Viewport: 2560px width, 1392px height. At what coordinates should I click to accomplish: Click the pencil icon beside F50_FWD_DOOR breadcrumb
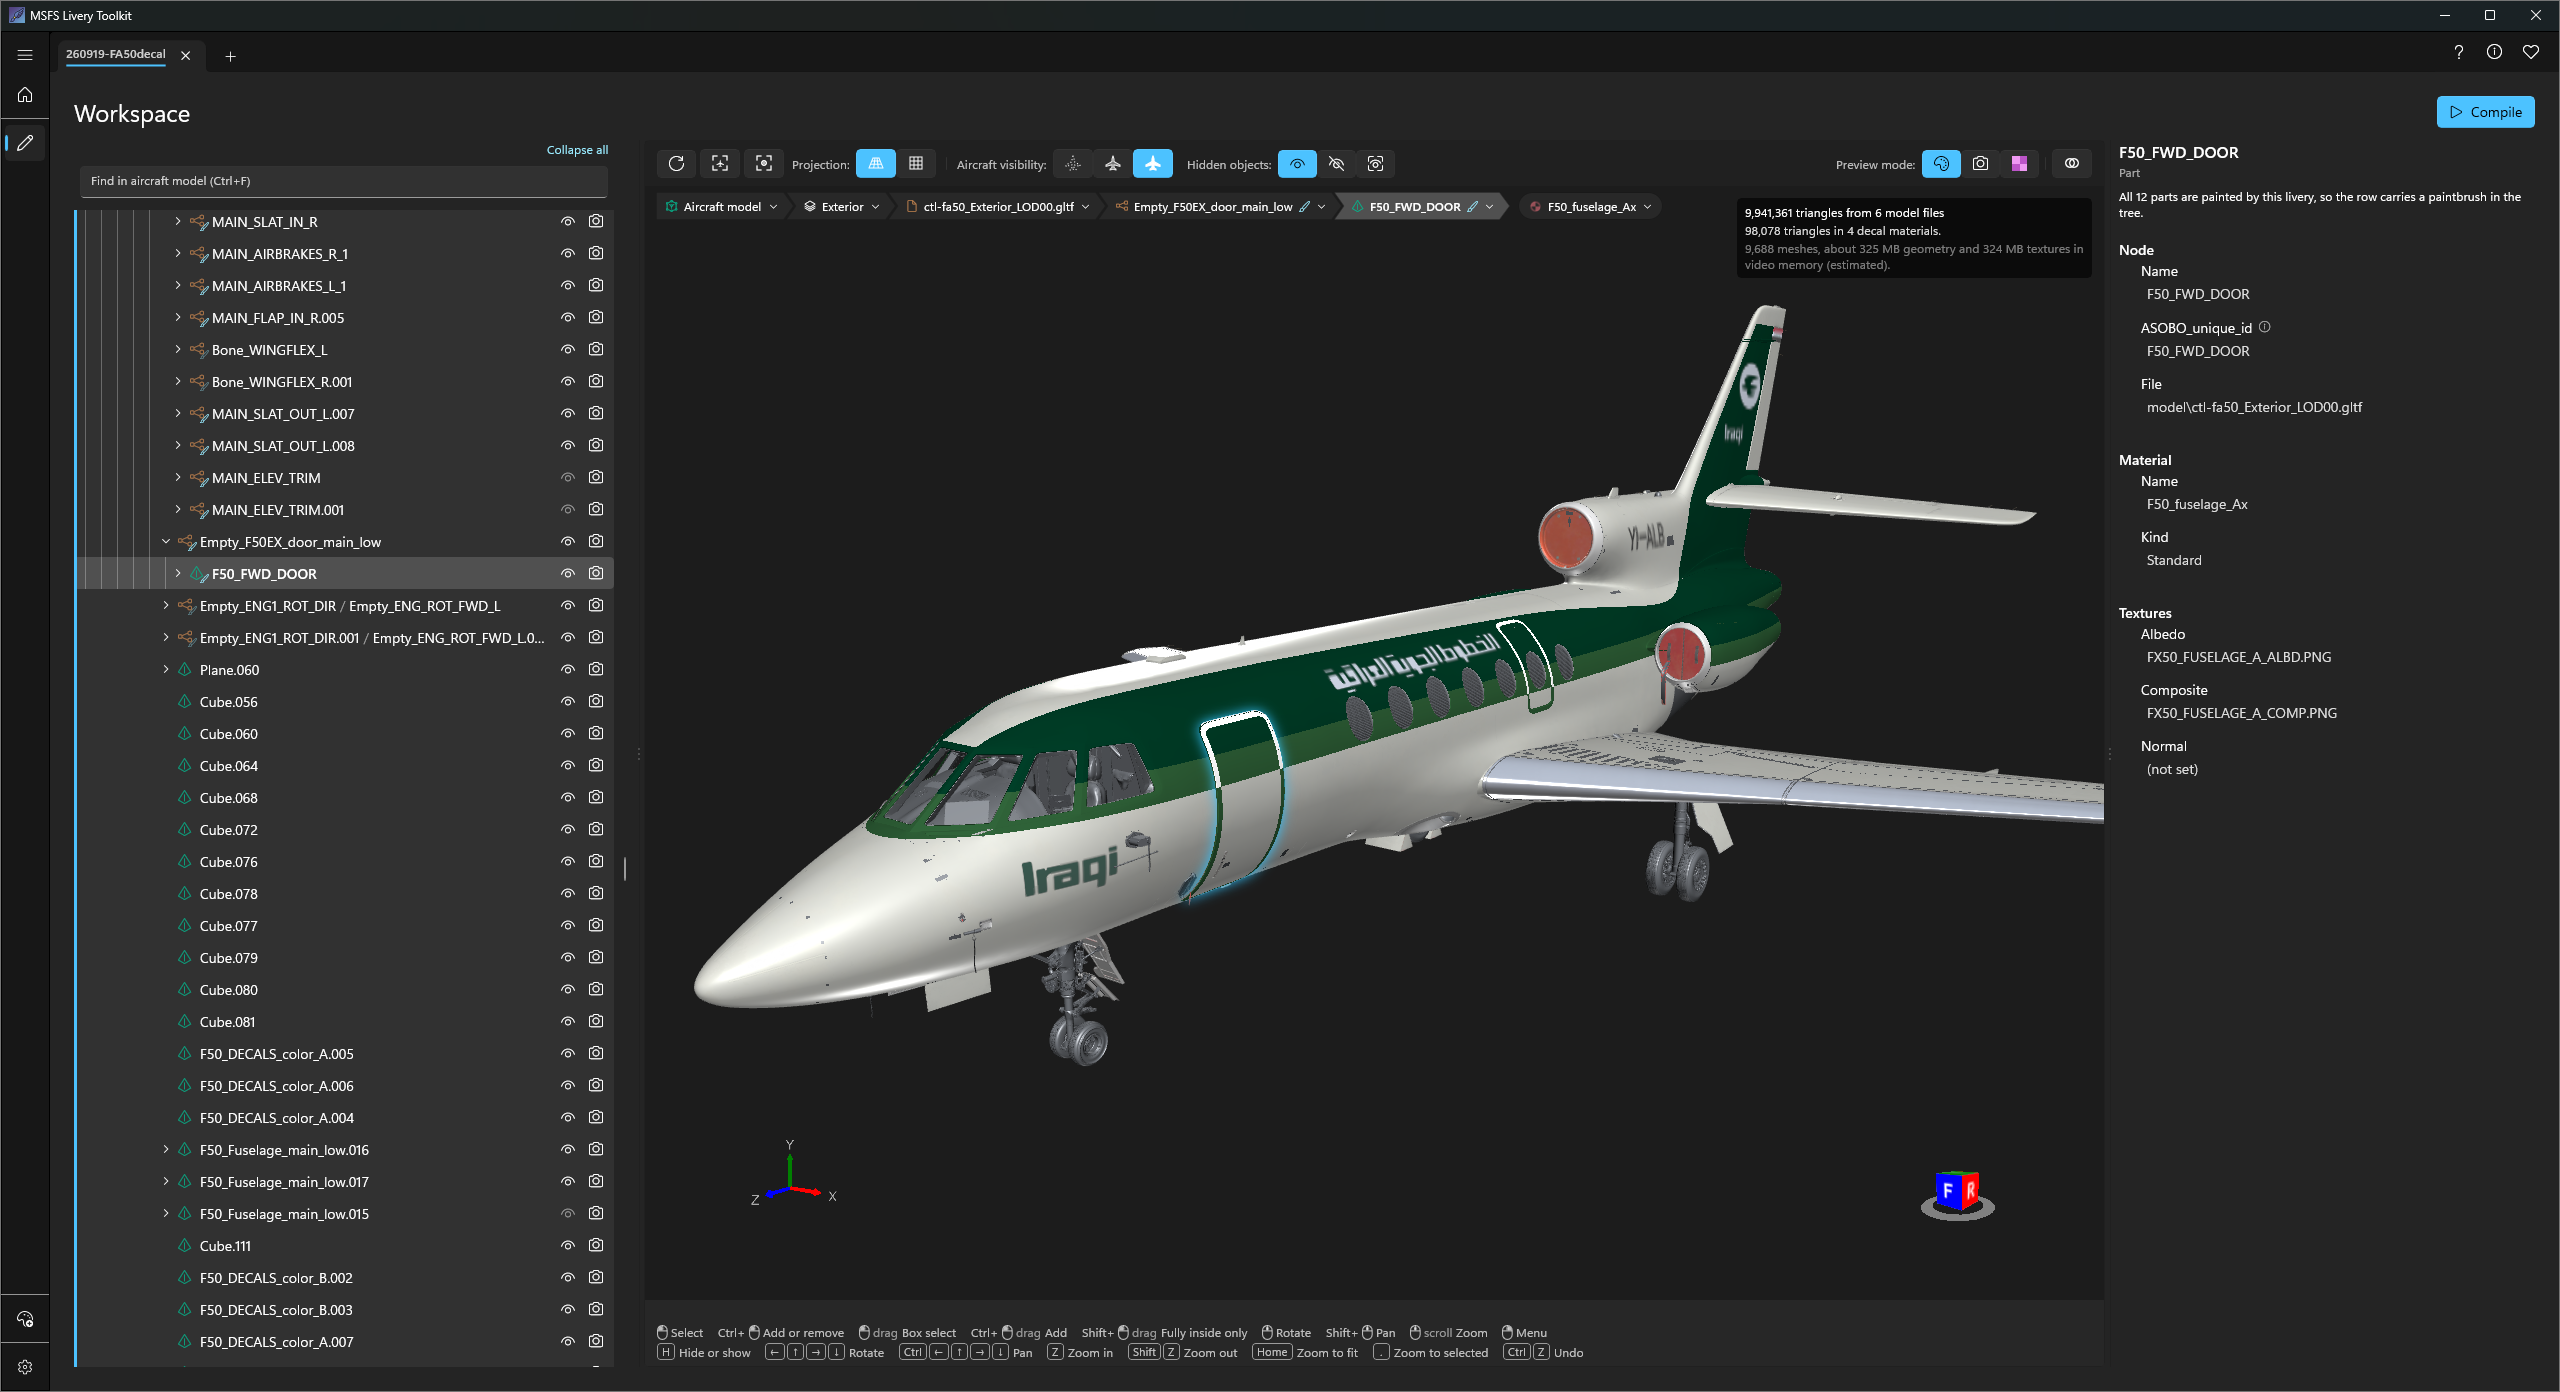(x=1473, y=207)
